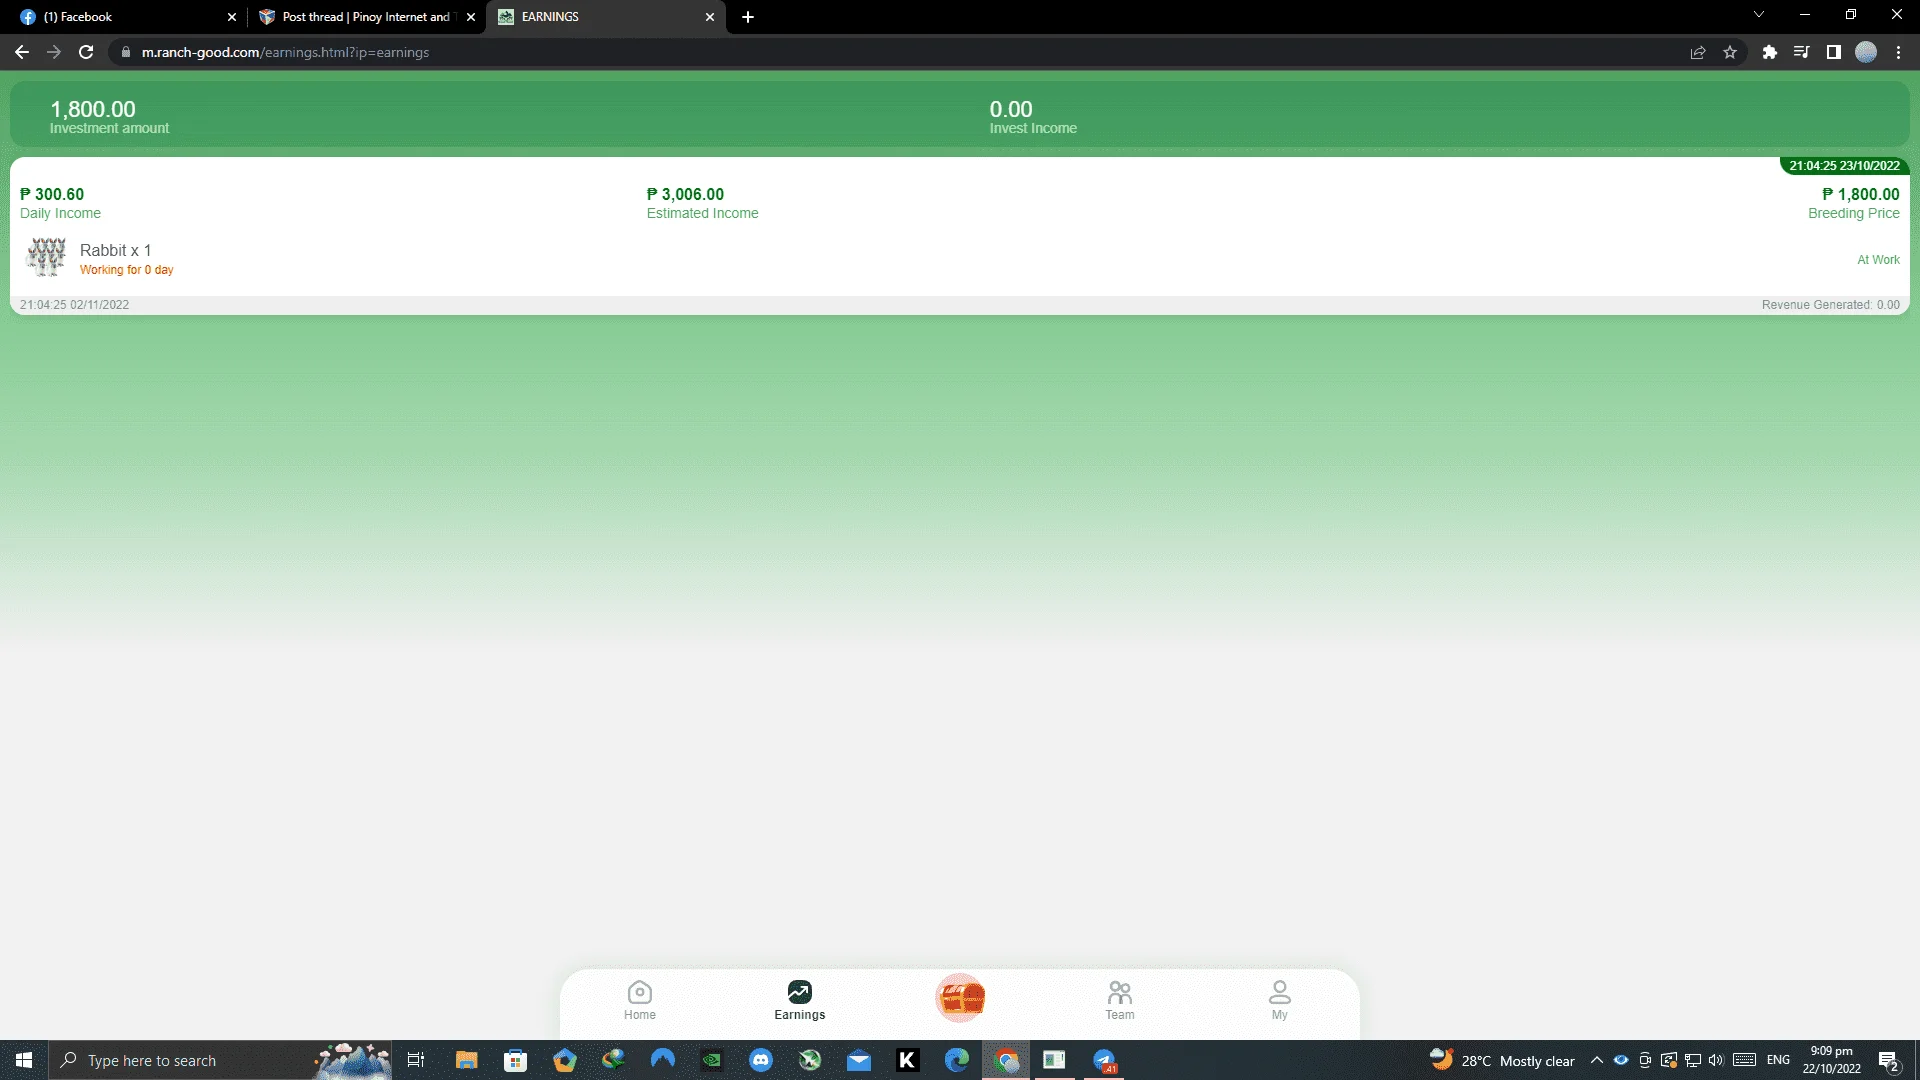Click the browser forward arrow
The height and width of the screenshot is (1080, 1920).
(x=54, y=52)
